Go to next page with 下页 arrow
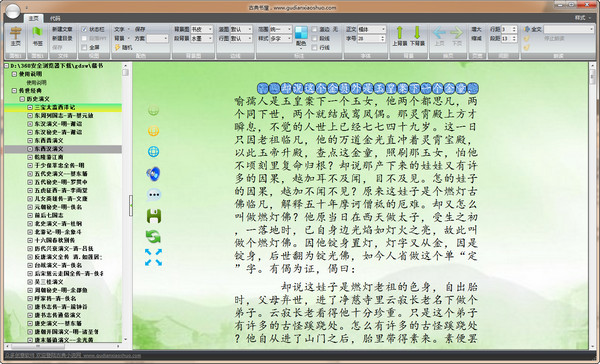Image resolution: width=600 pixels, height=364 pixels. coord(457,36)
